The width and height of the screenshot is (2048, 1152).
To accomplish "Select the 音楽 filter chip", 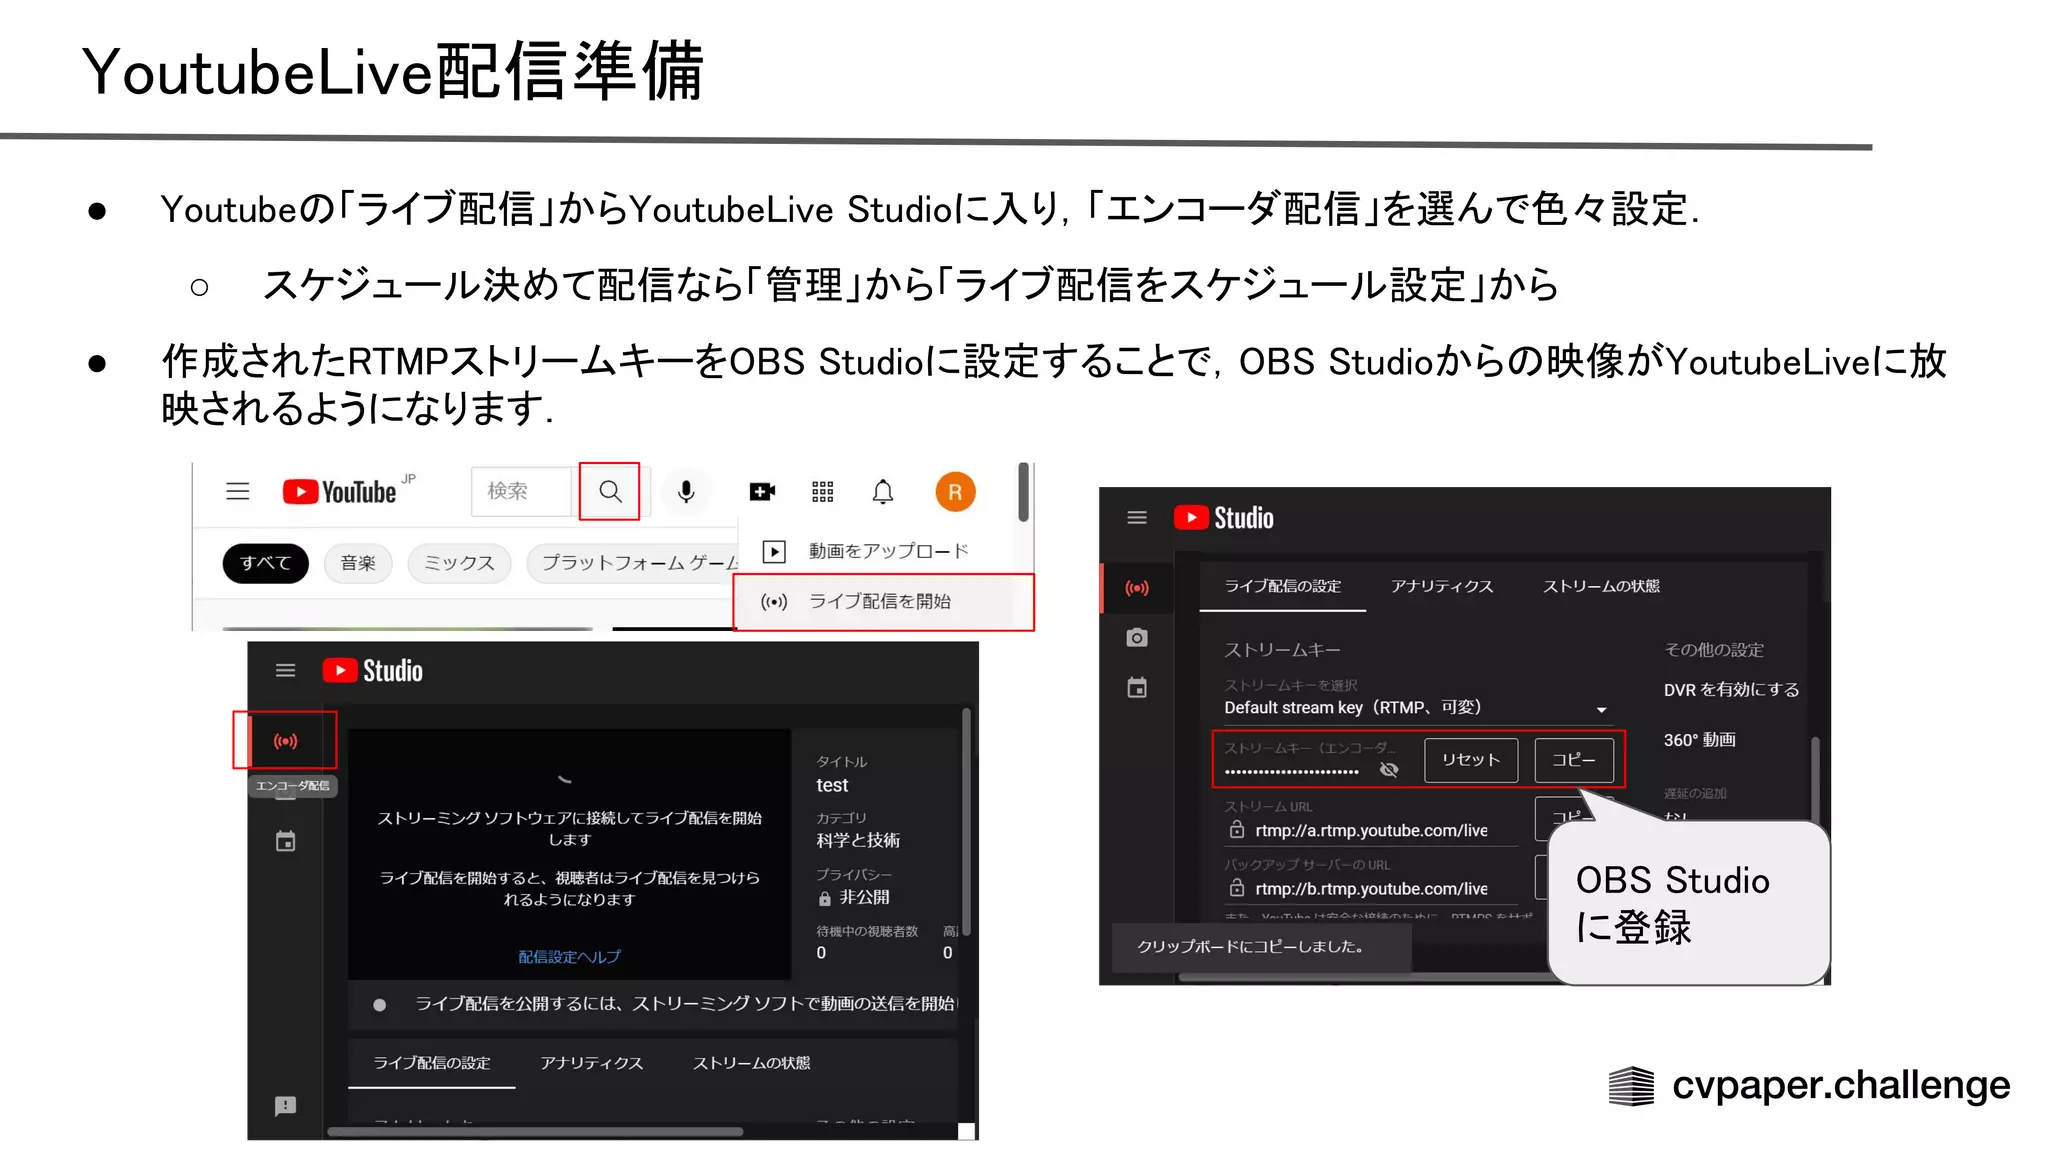I will [x=358, y=563].
